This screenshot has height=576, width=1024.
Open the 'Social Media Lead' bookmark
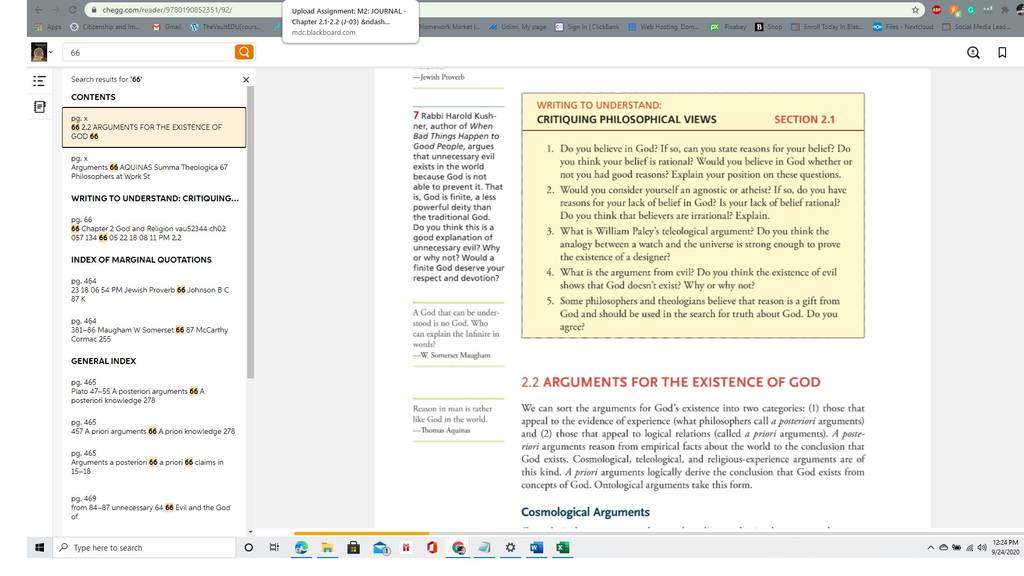pos(978,27)
